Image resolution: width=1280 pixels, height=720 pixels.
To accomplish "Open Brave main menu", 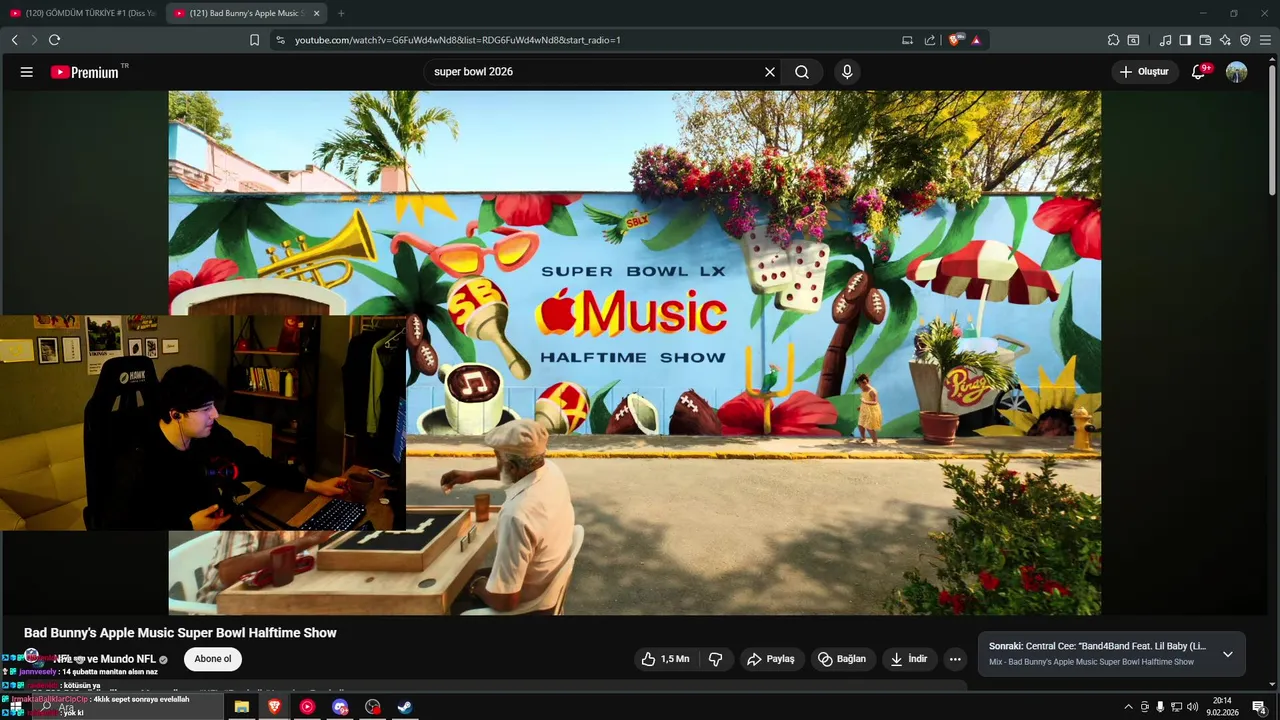I will [1265, 40].
